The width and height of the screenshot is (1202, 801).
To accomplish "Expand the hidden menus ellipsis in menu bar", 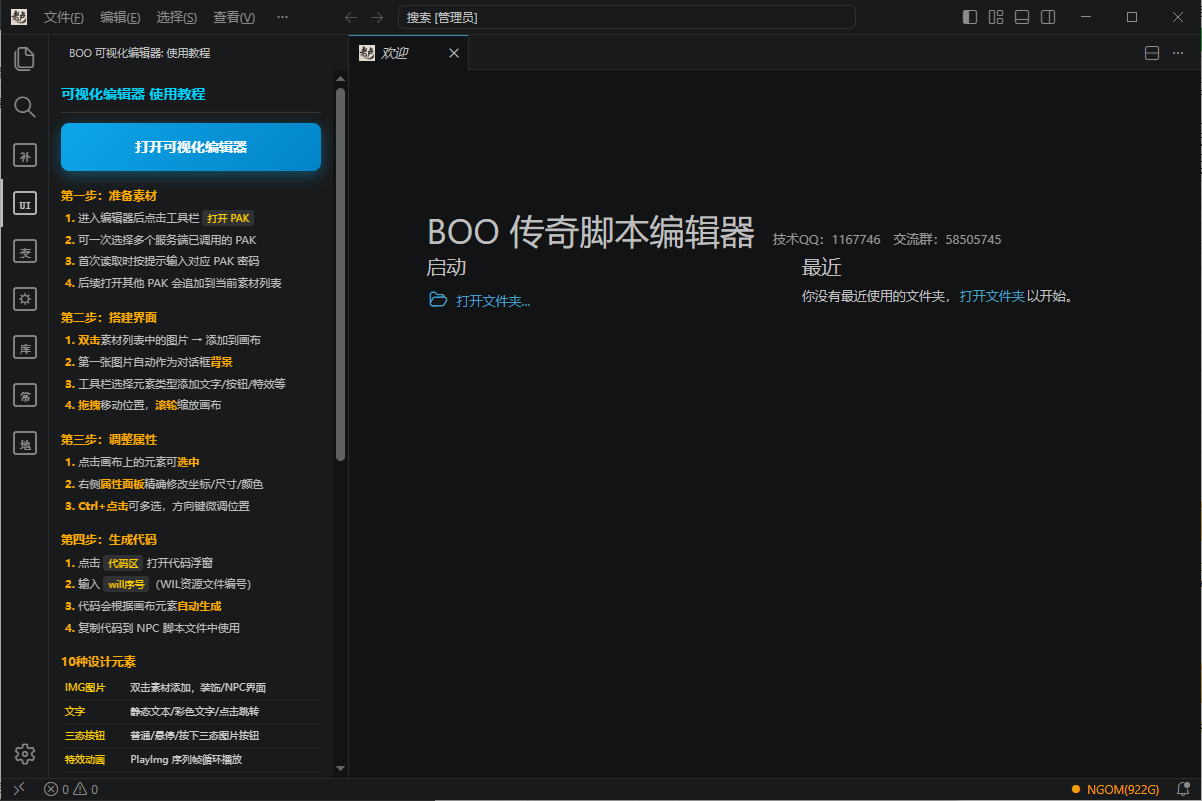I will point(282,17).
